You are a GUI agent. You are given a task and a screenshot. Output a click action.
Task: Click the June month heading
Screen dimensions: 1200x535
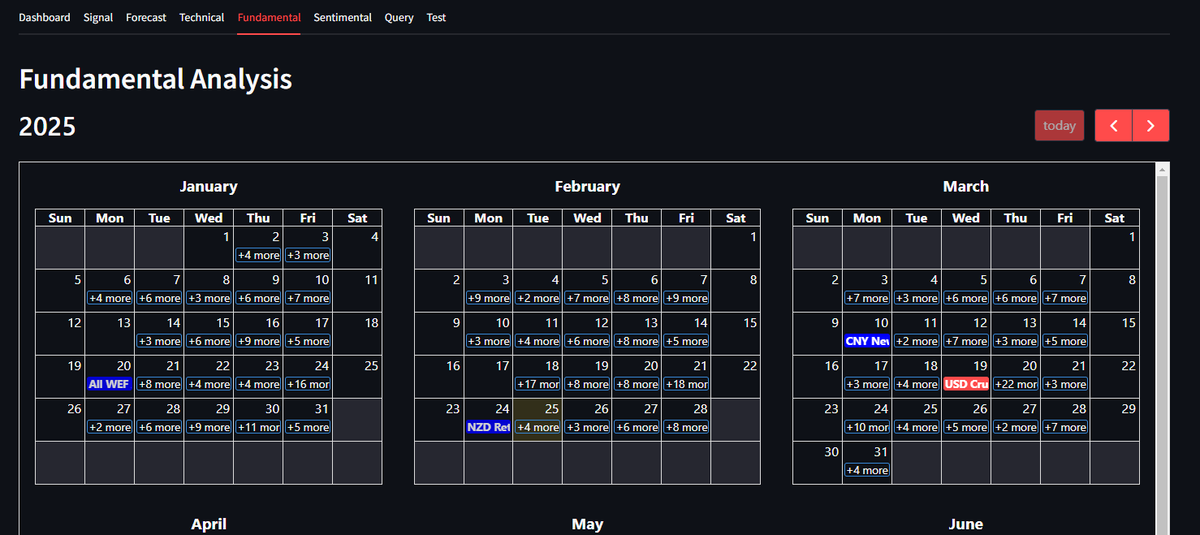pos(966,524)
